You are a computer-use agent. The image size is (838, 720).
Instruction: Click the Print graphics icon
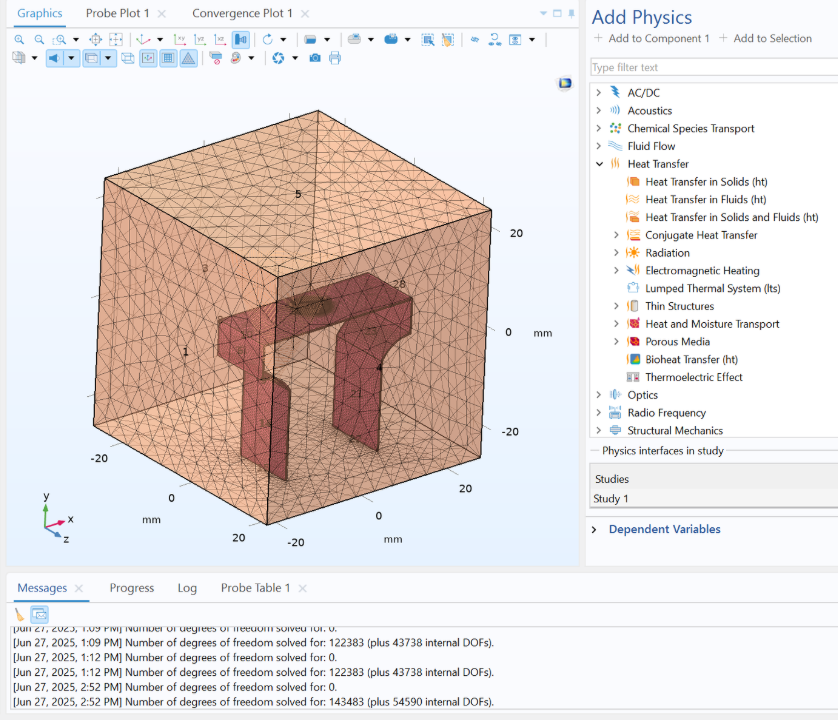point(335,58)
